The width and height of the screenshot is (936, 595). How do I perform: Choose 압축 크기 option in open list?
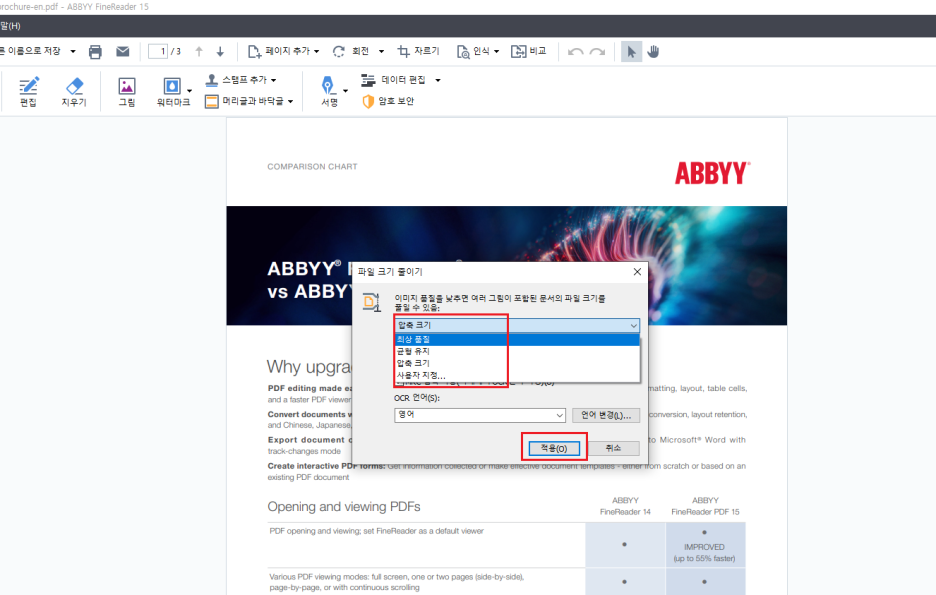(517, 363)
